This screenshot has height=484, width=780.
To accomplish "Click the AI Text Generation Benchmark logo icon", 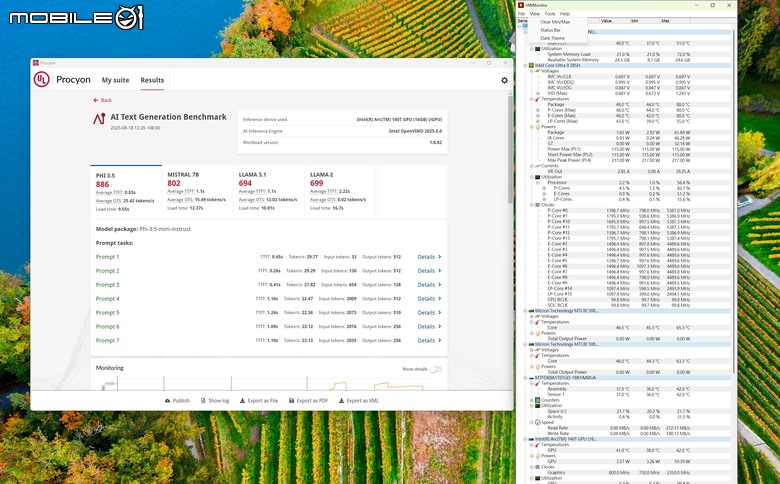I will (99, 118).
